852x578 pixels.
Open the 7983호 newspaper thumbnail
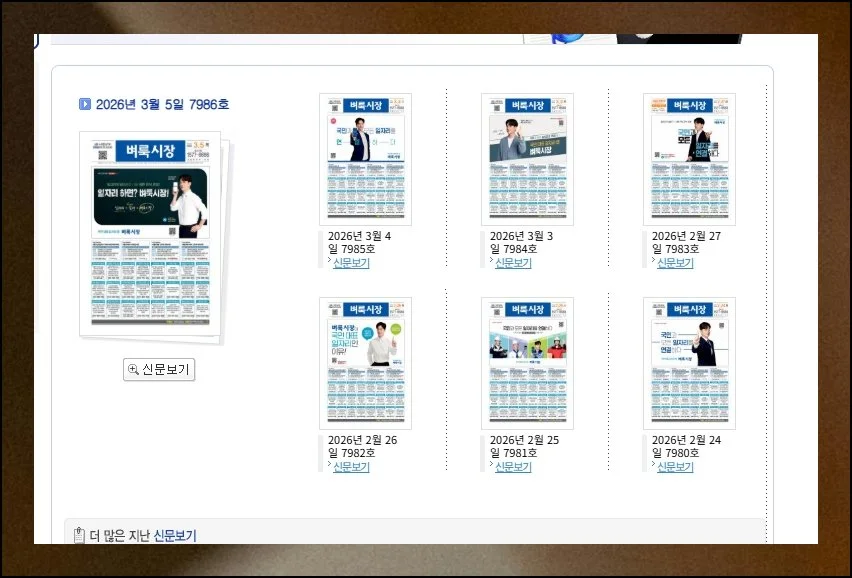coord(689,160)
